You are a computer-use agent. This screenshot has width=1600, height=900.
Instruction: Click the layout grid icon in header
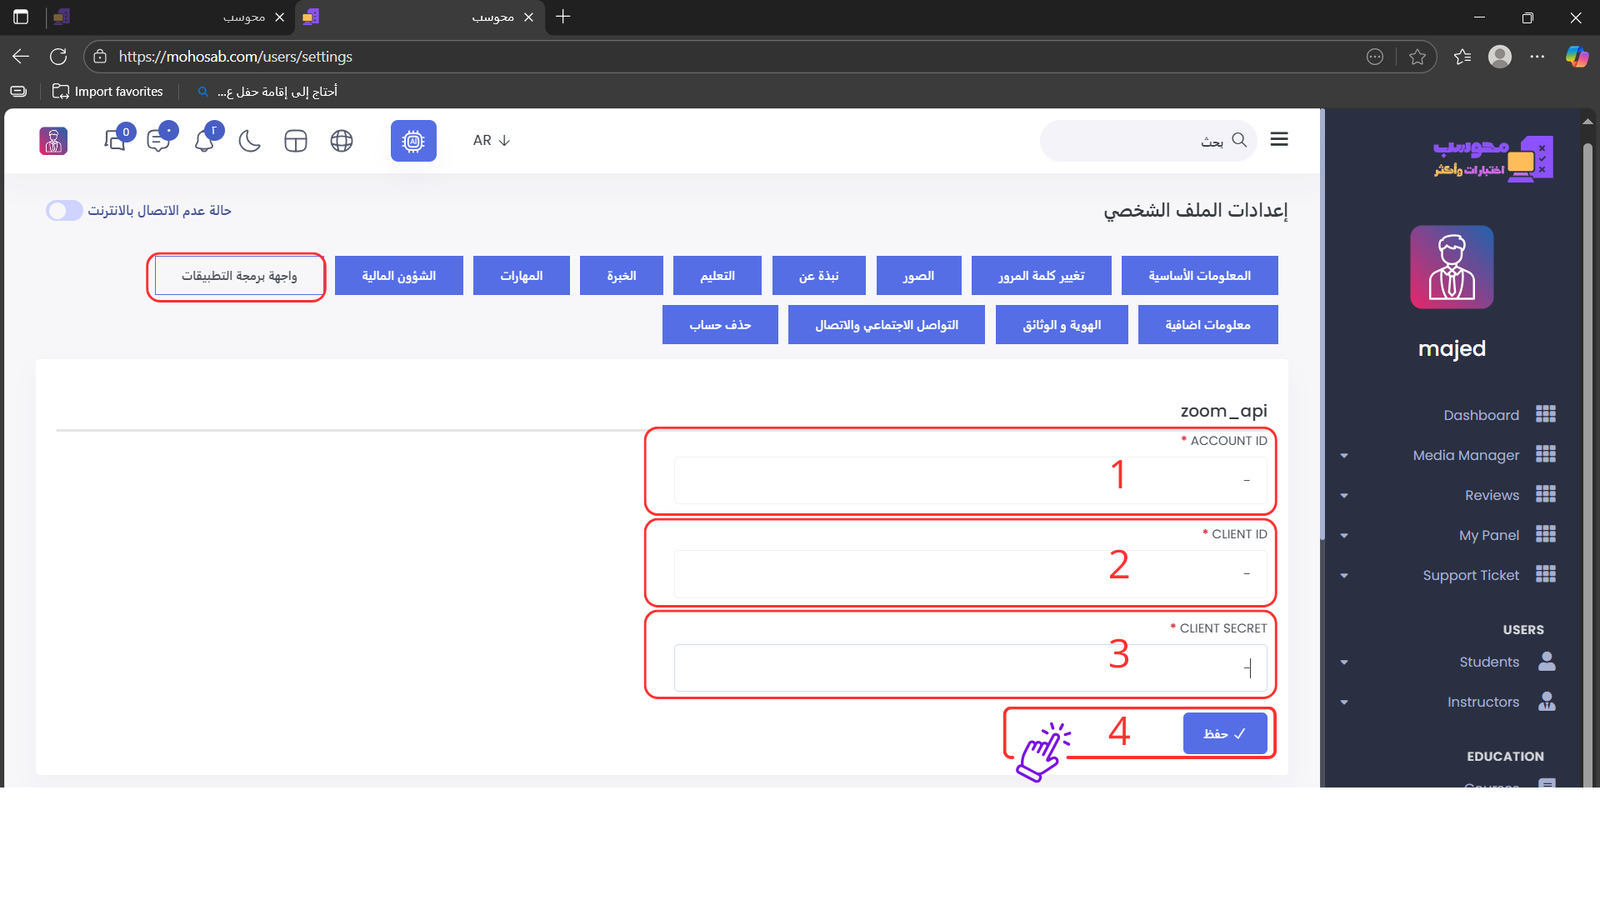[x=296, y=141]
